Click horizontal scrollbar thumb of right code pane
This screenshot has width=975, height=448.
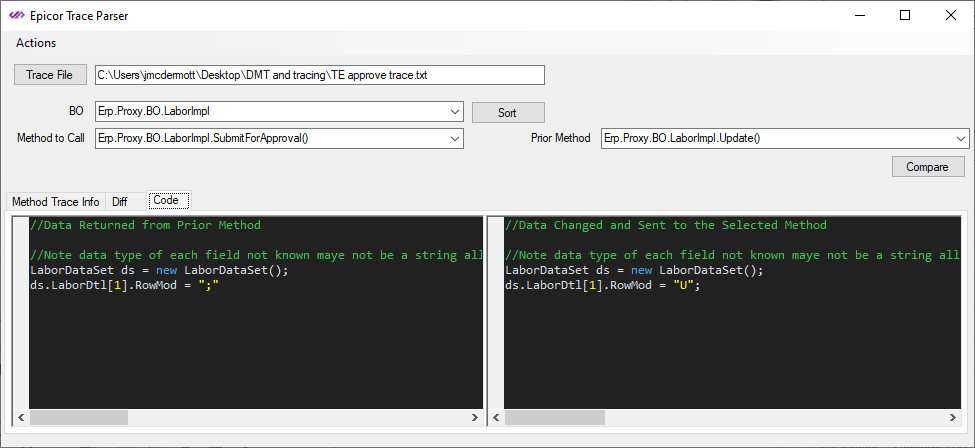555,417
